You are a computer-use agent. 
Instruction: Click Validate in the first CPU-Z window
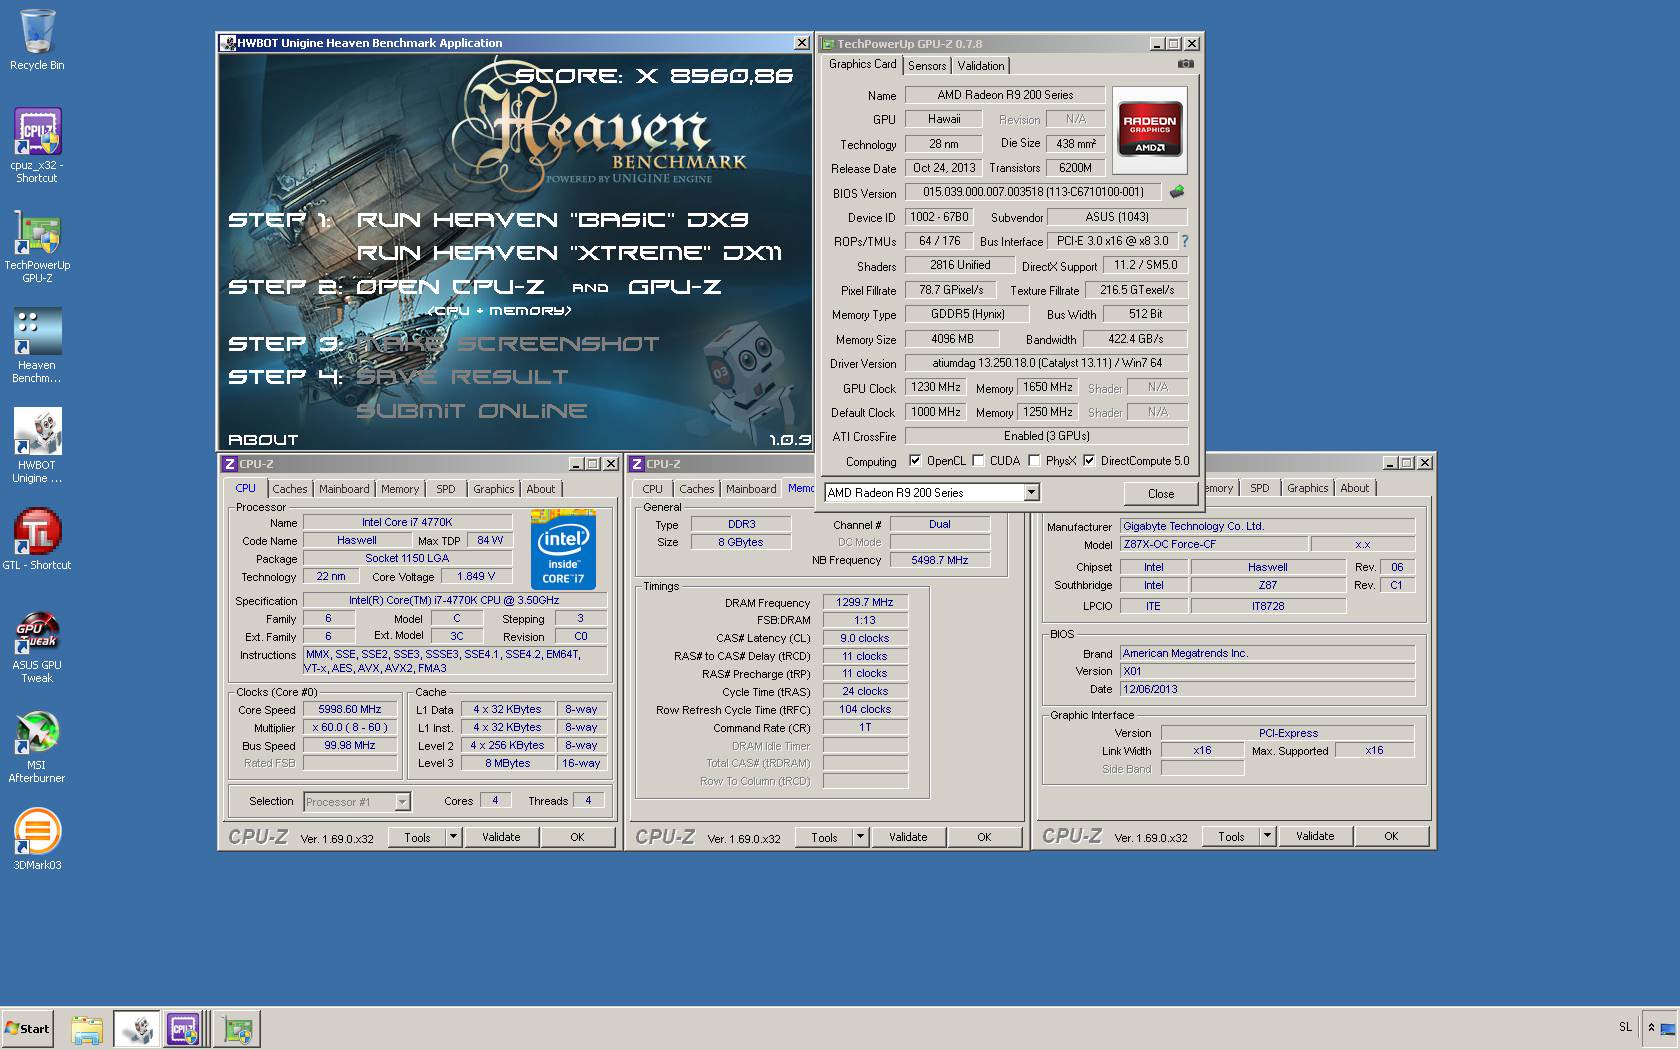coord(501,837)
